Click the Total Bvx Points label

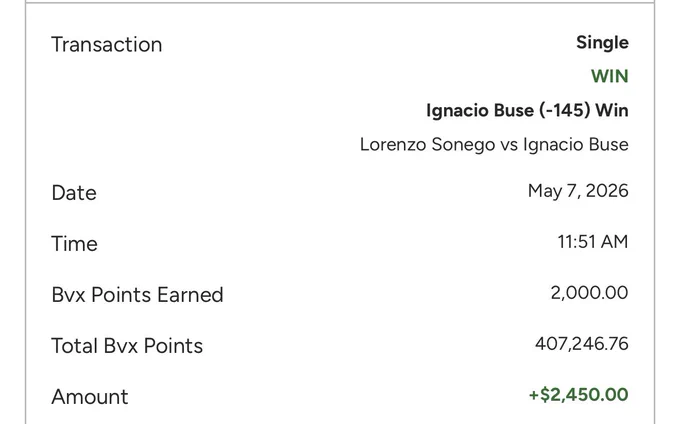click(127, 346)
